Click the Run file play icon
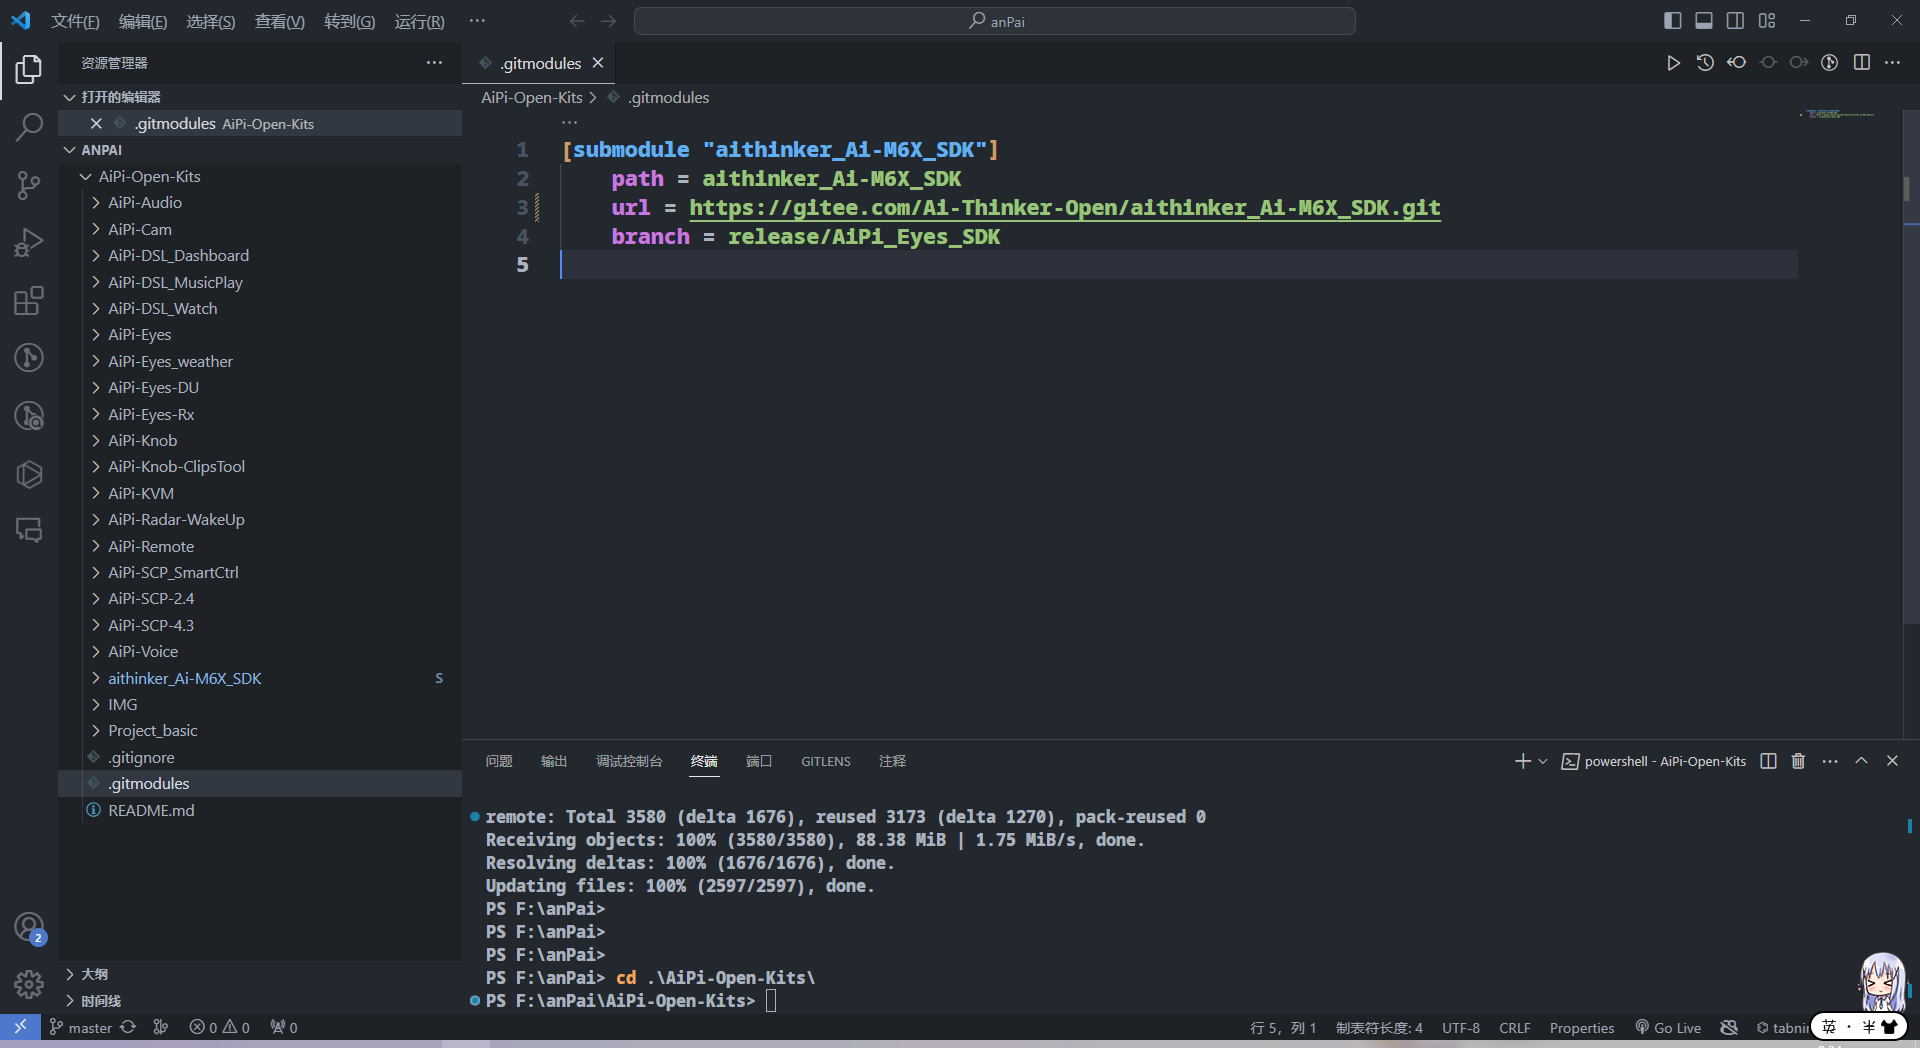Screen dimensions: 1920x1048 pos(1673,62)
